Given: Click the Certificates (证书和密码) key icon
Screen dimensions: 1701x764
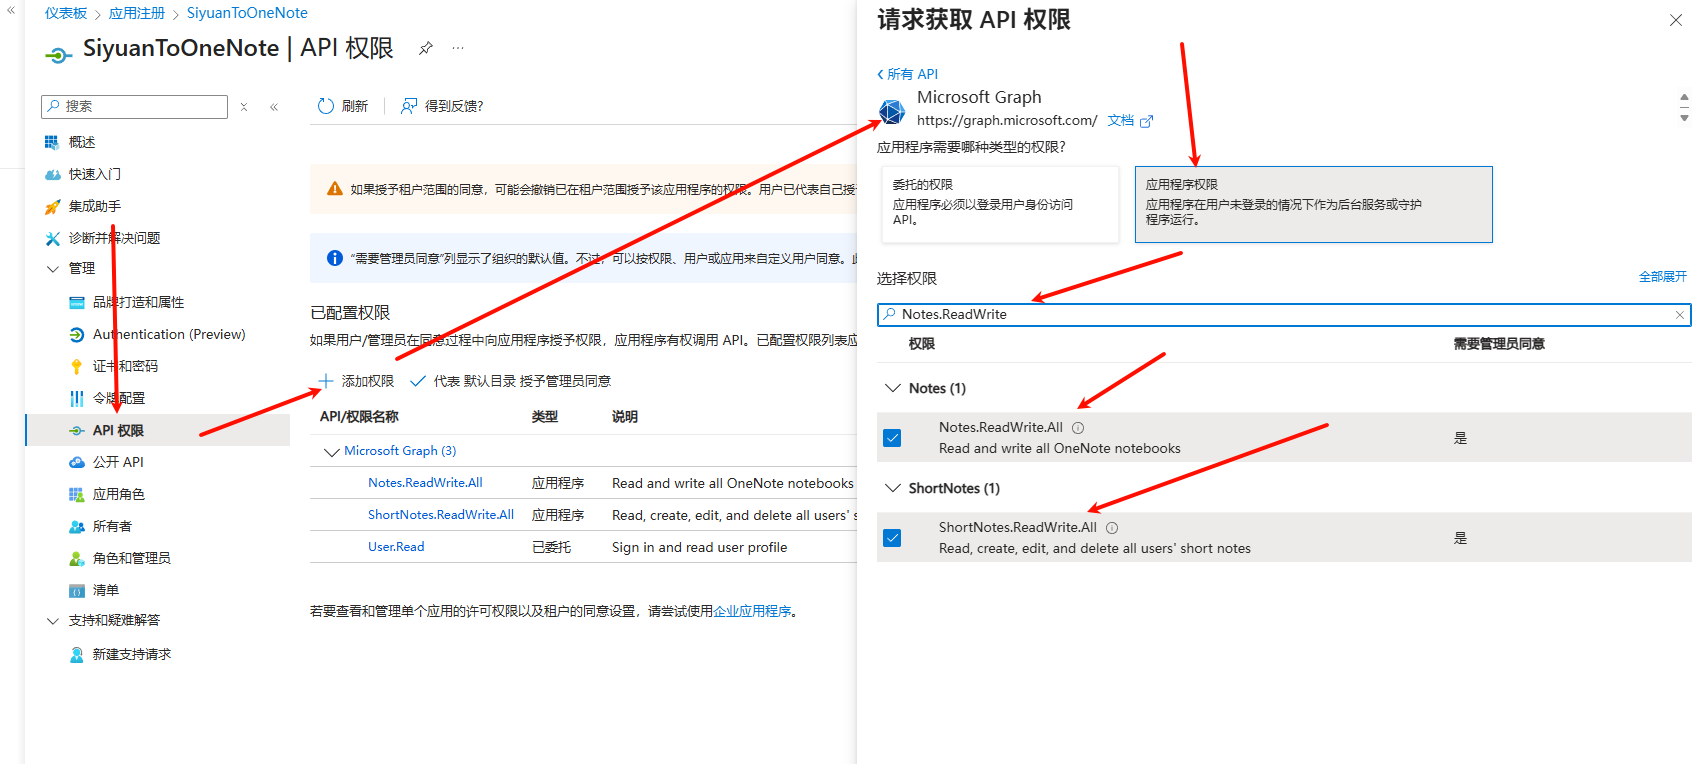Looking at the screenshot, I should (x=77, y=366).
